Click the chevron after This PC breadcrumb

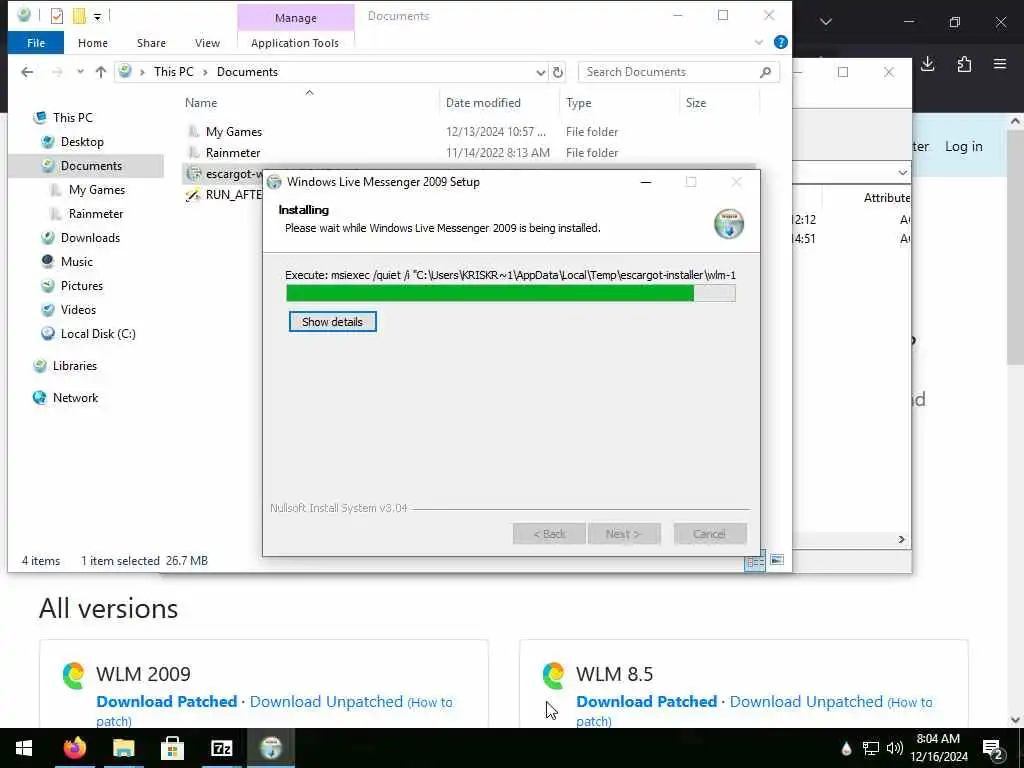205,72
